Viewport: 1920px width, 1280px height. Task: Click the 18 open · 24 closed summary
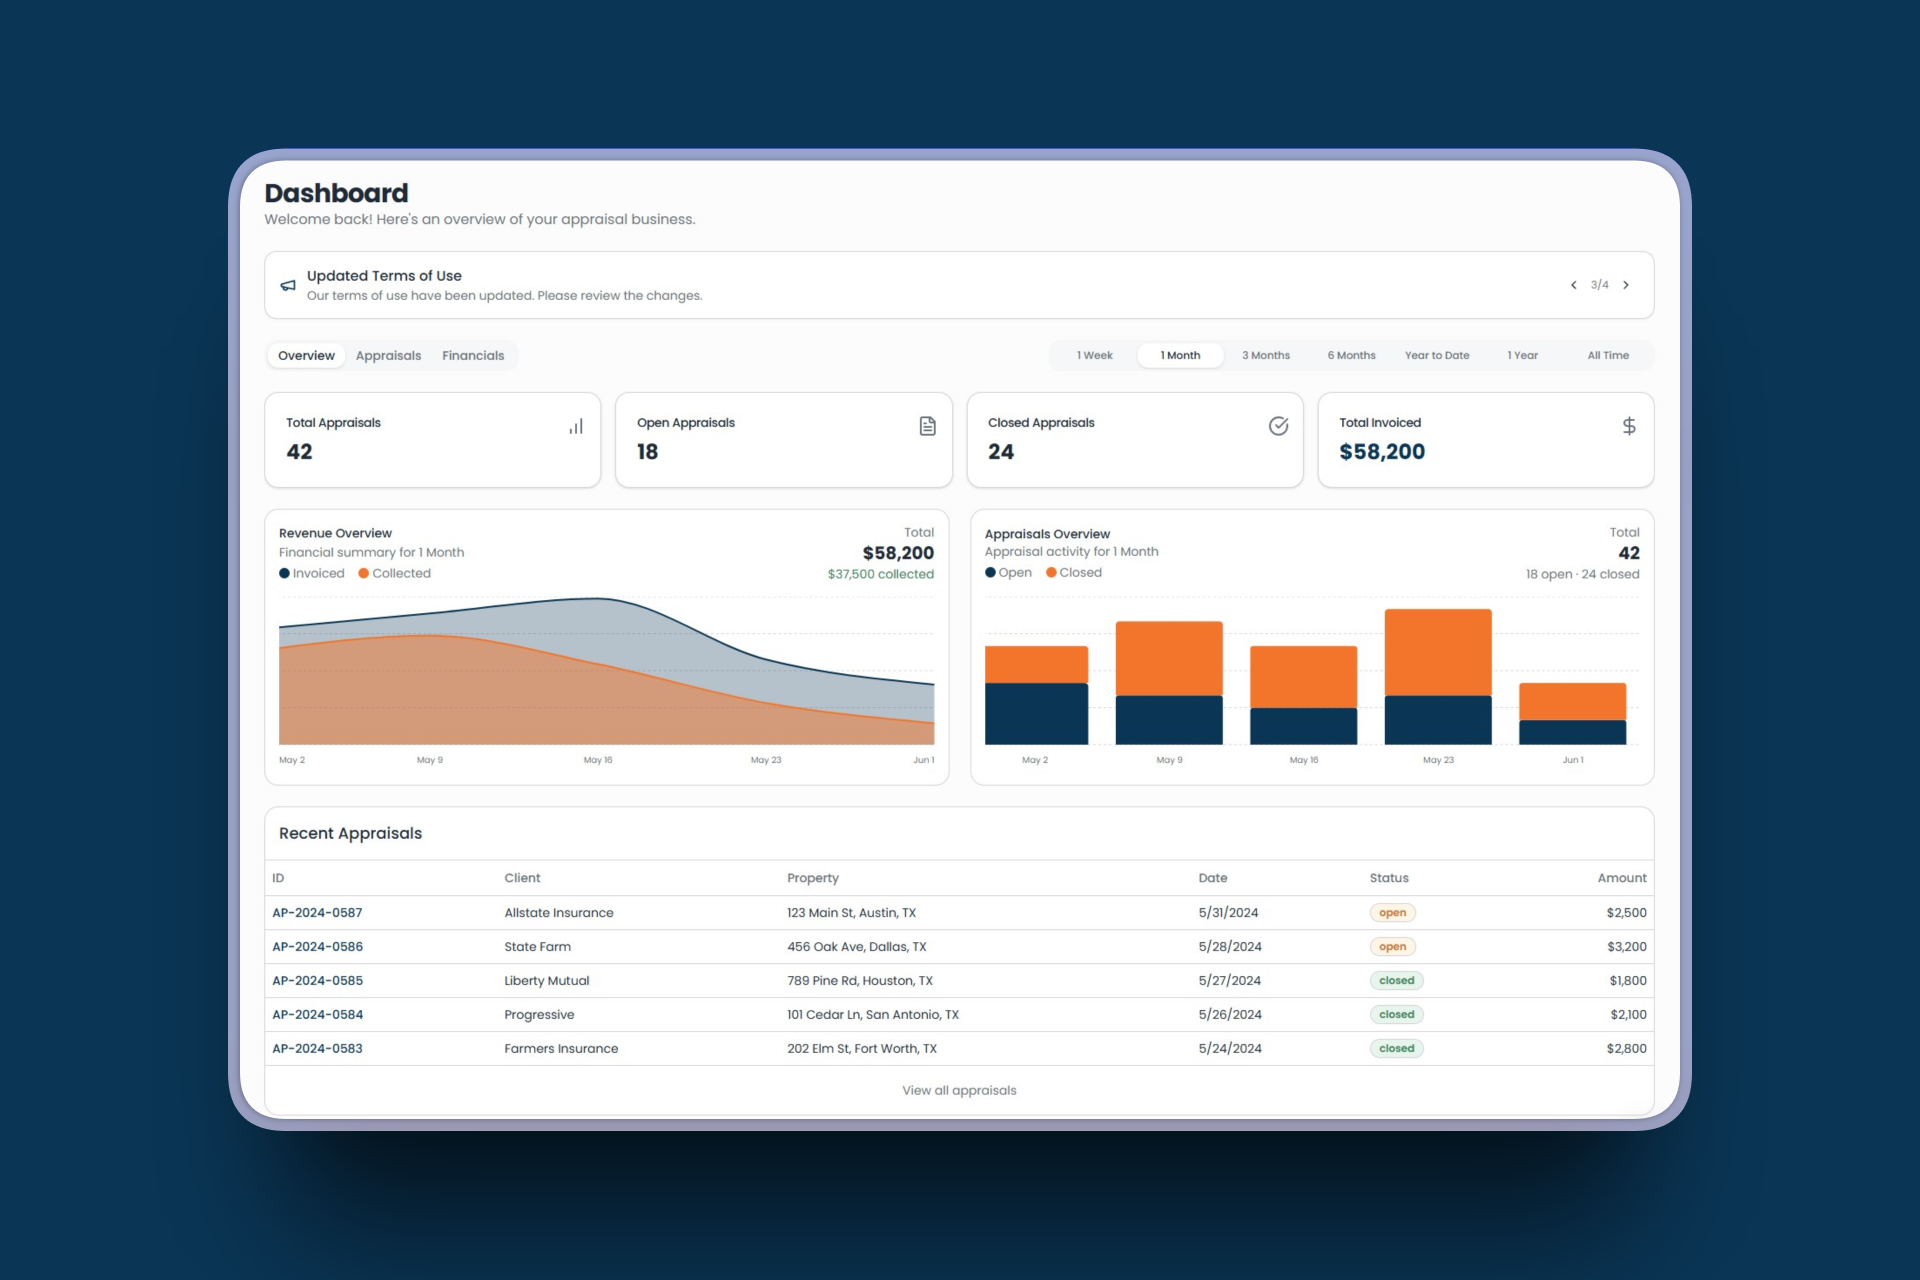(x=1582, y=574)
